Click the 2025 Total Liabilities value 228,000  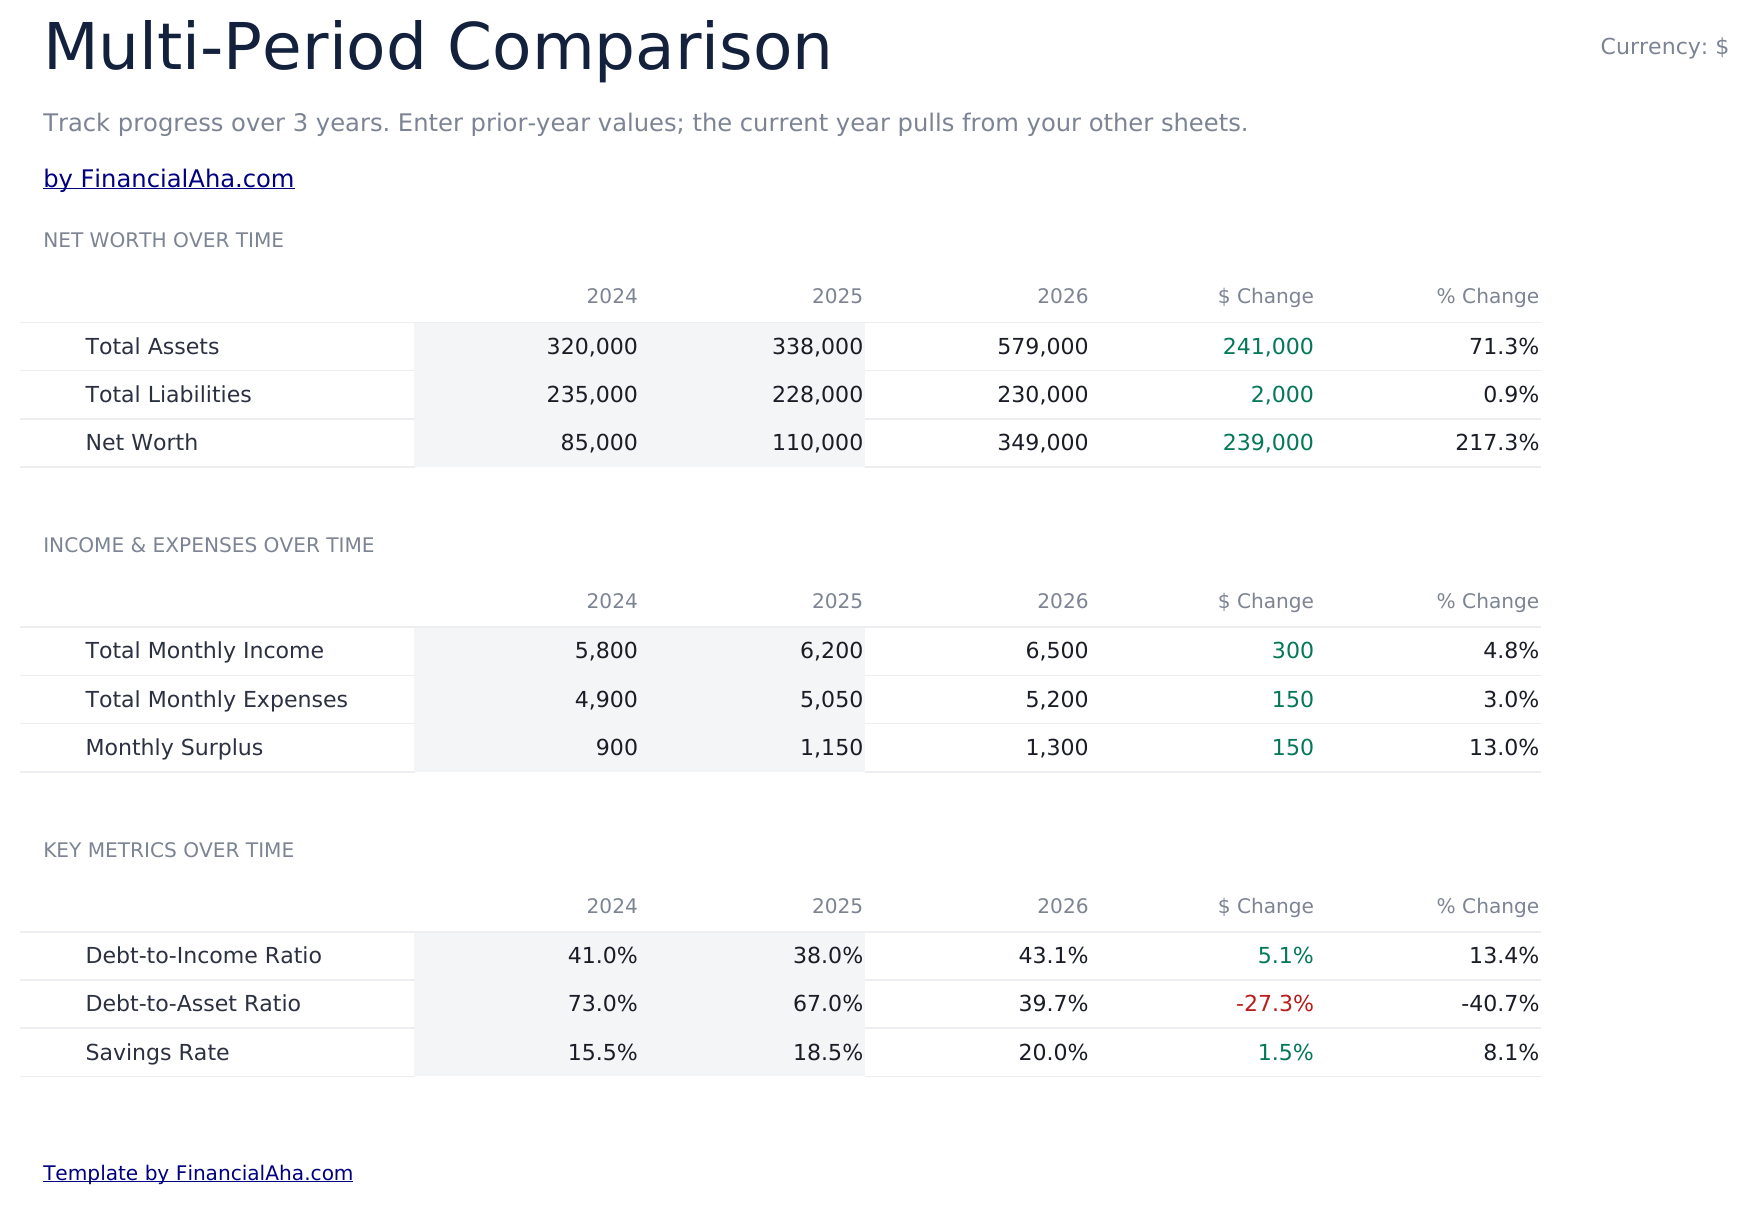click(817, 395)
